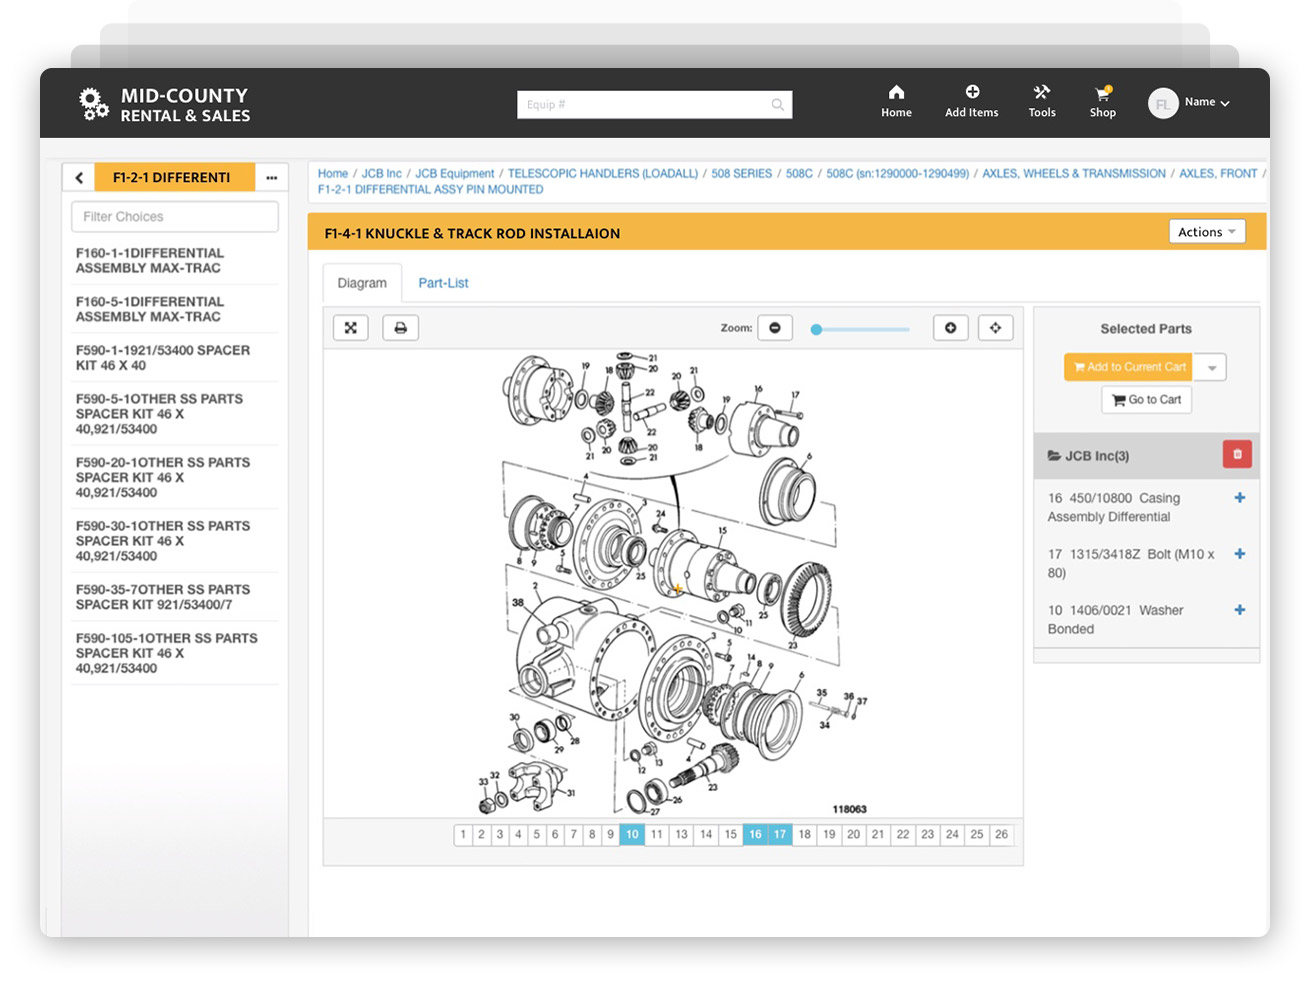Open the Add to Current Cart dropdown arrow
This screenshot has height=1001, width=1310.
[x=1211, y=367]
